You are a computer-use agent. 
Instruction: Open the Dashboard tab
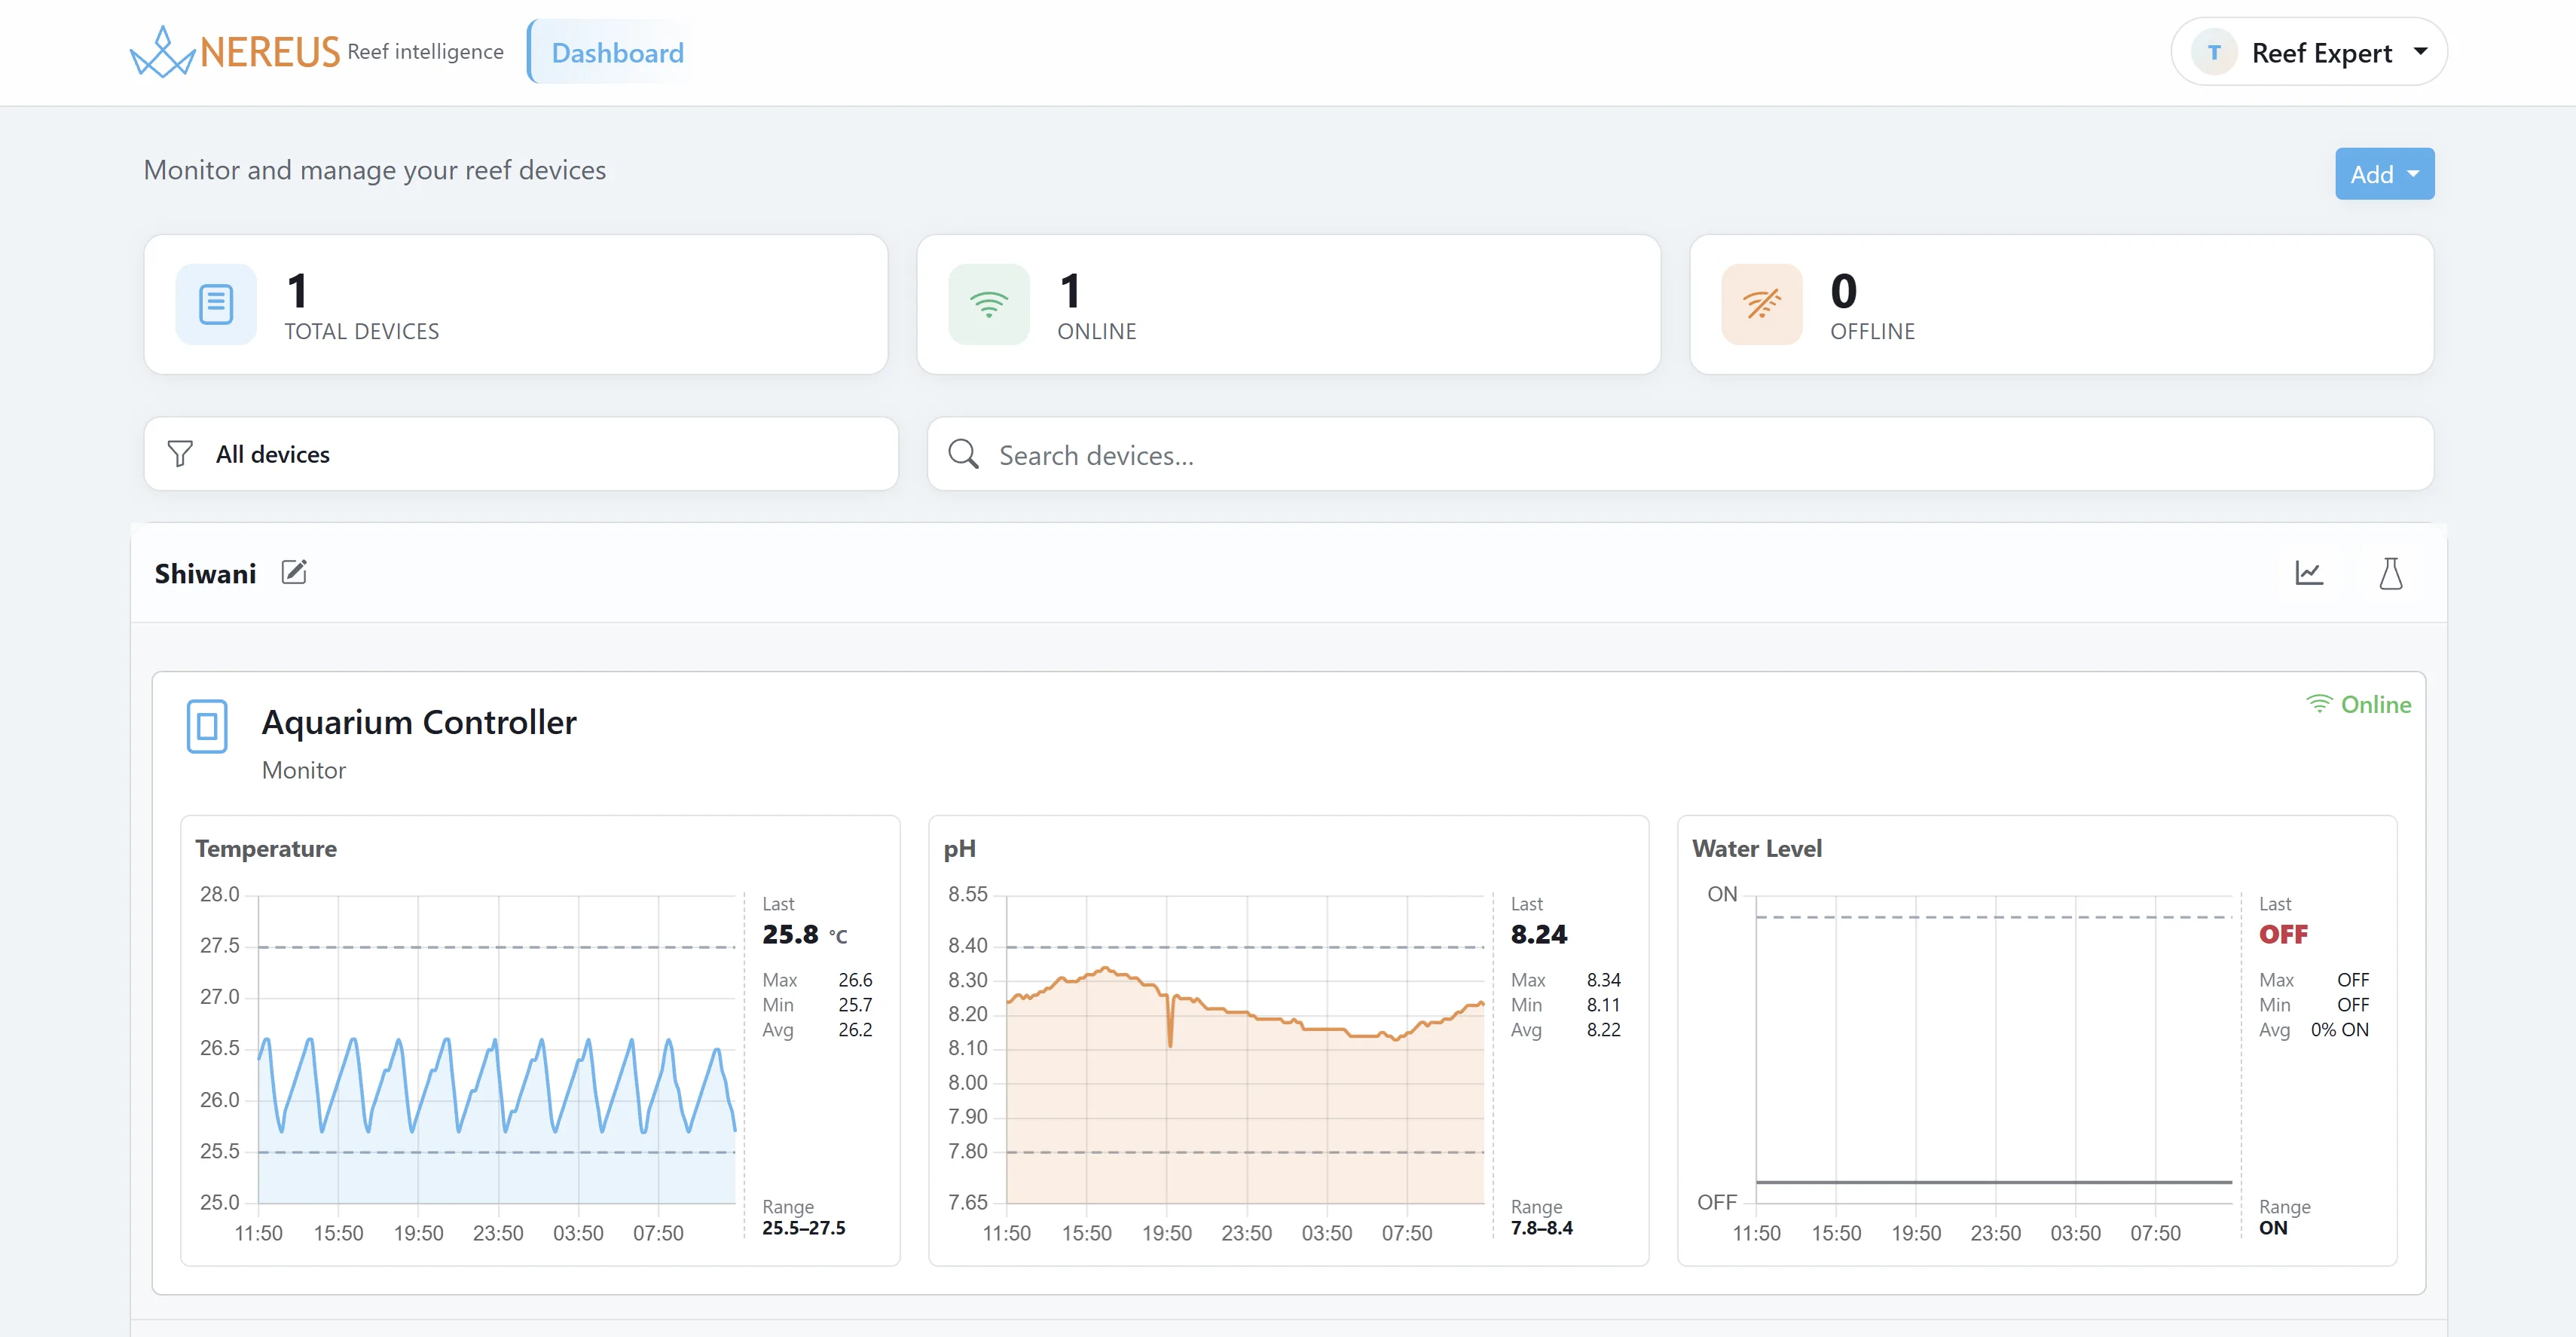pyautogui.click(x=617, y=53)
